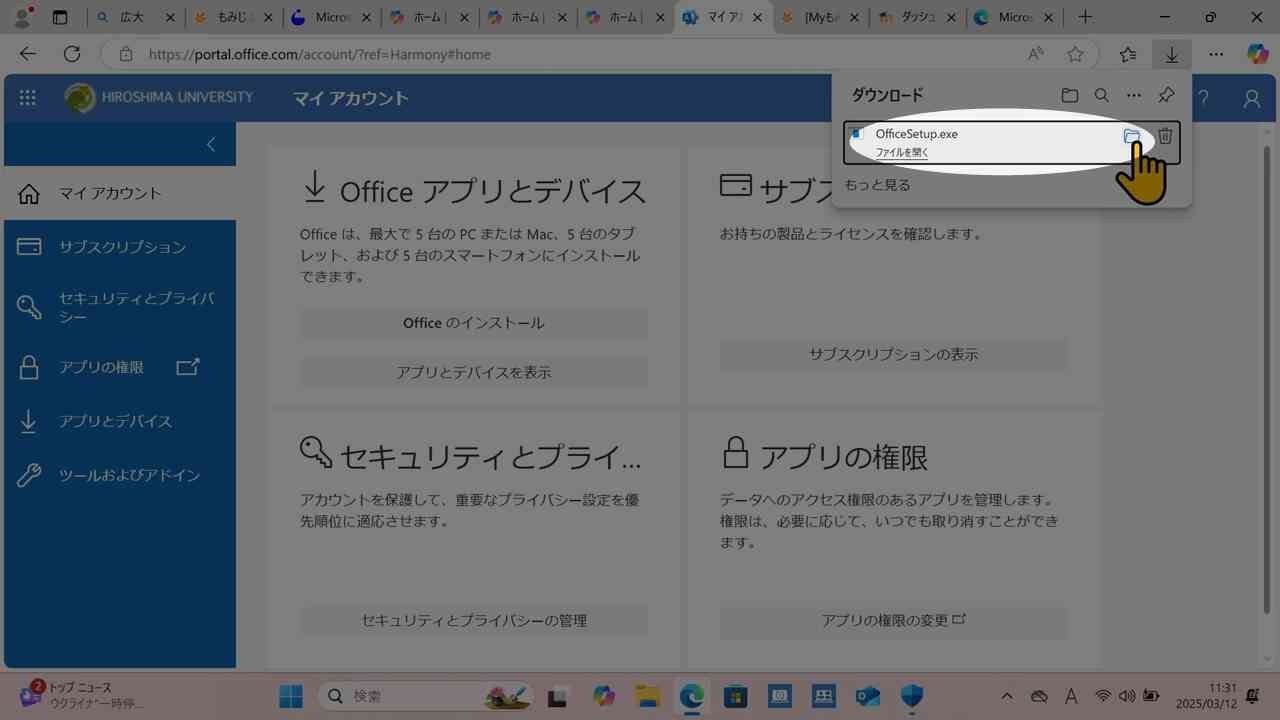1280x720 pixels.
Task: Search downloads with the magnifier icon
Action: 1101,95
